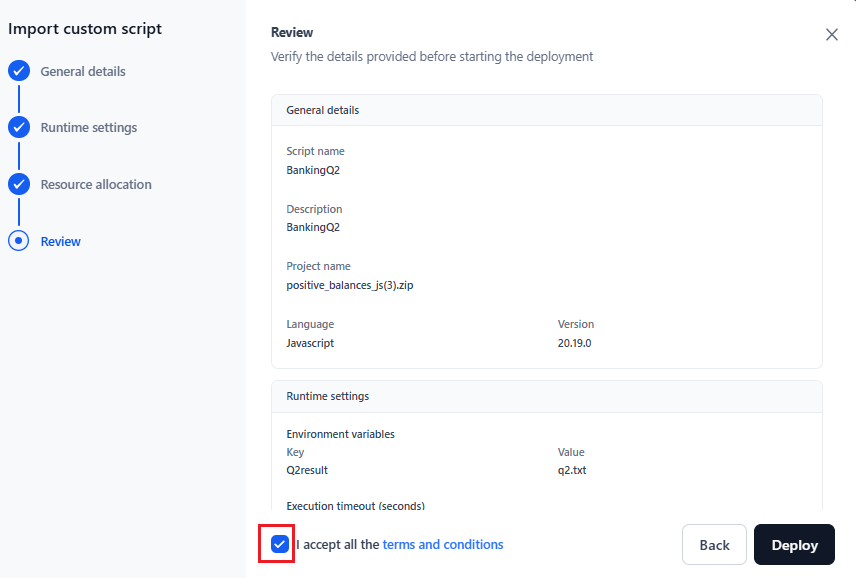Expand the General details review section header
The width and height of the screenshot is (858, 578).
546,110
